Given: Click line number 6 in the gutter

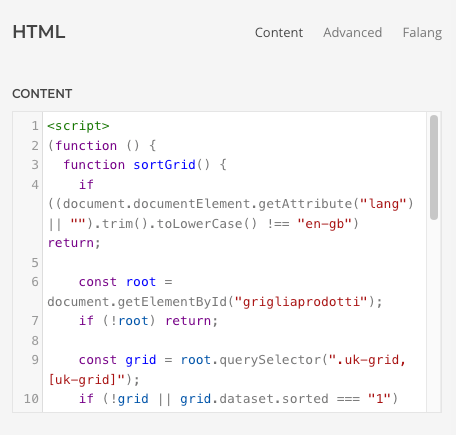Looking at the screenshot, I should [x=35, y=282].
